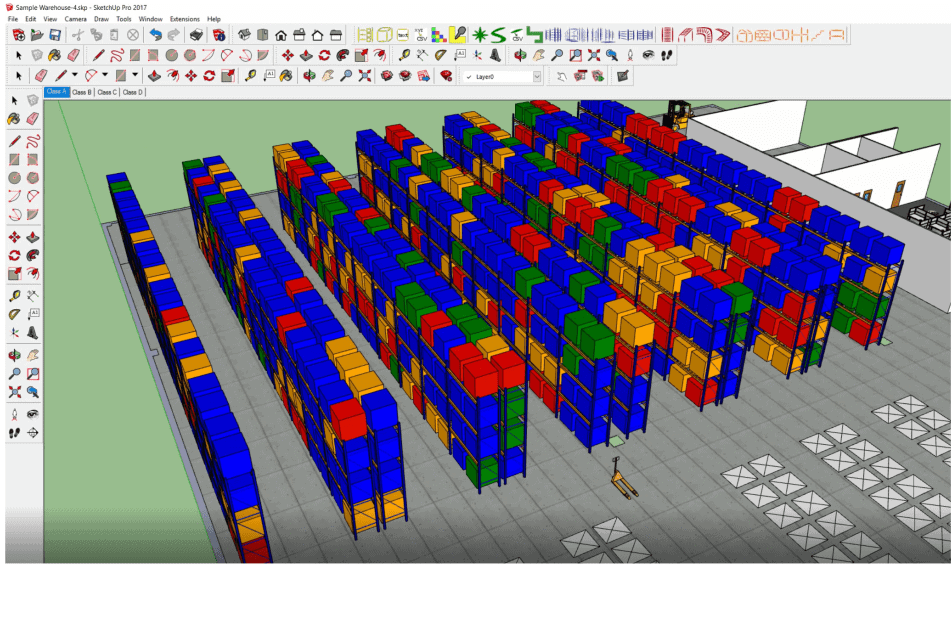Select the Axes tool in left palette
The width and height of the screenshot is (952, 635).
(x=15, y=333)
